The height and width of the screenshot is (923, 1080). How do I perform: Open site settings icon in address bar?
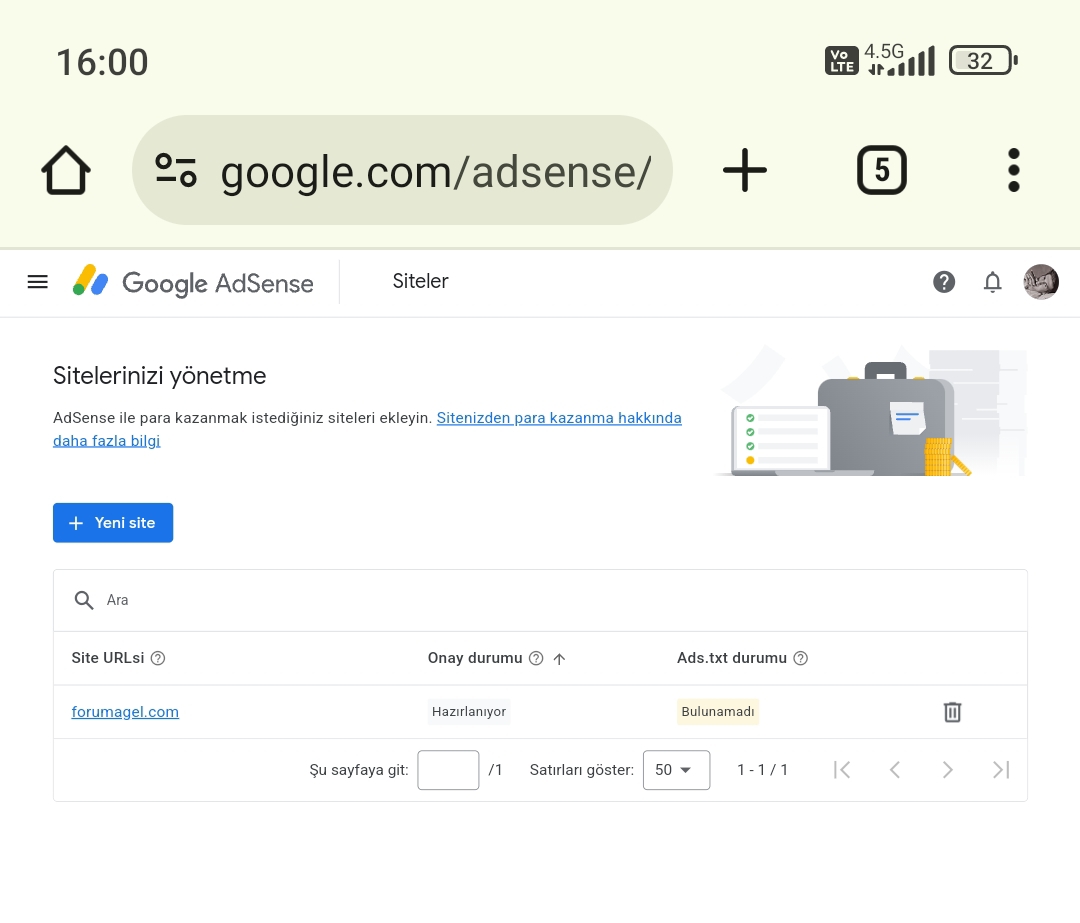click(176, 170)
